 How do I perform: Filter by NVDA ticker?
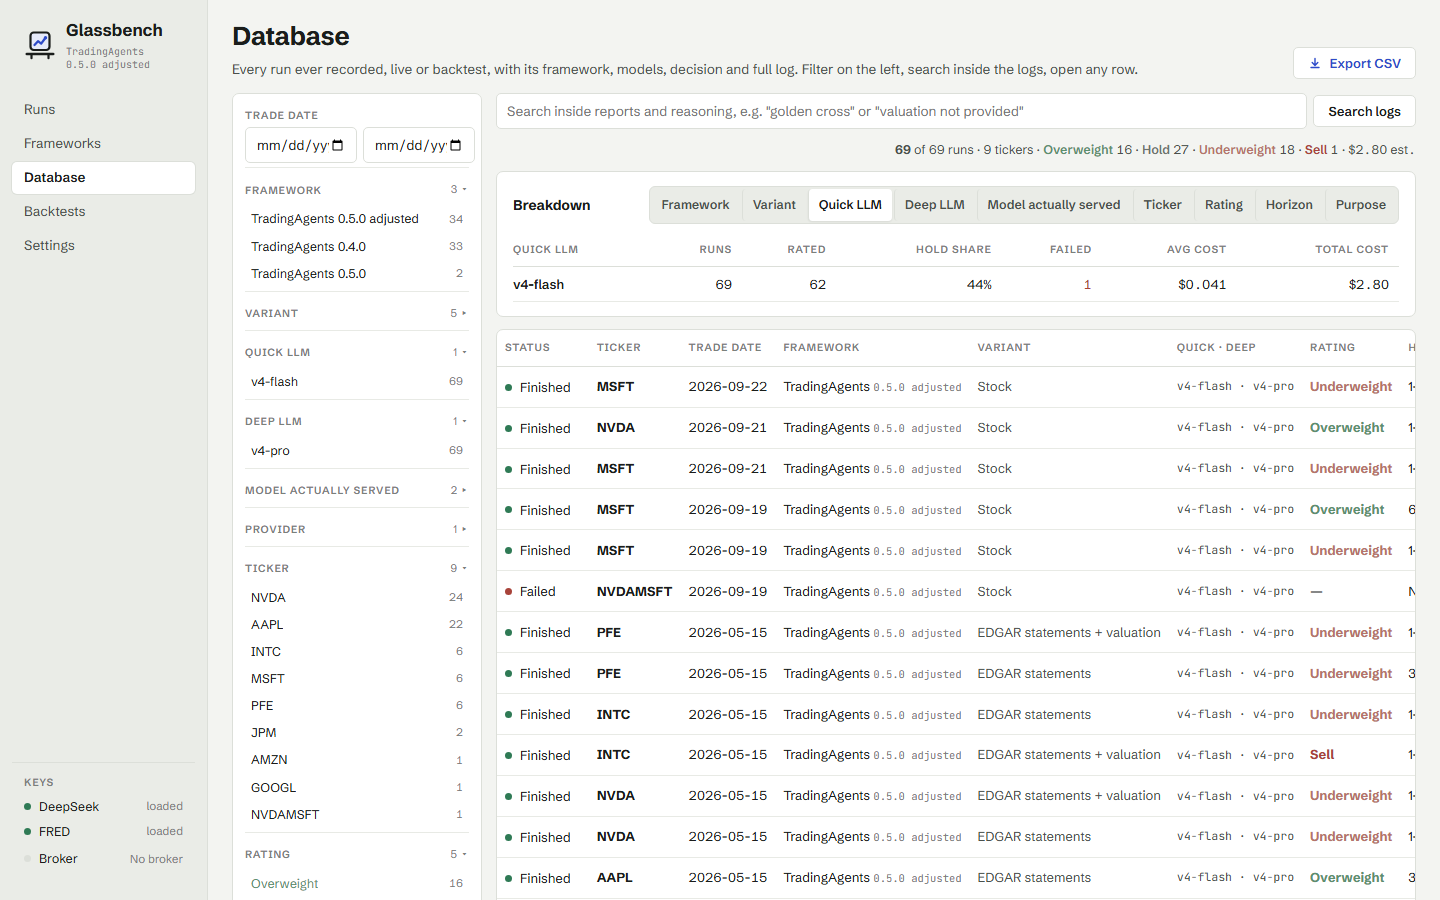tap(356, 598)
